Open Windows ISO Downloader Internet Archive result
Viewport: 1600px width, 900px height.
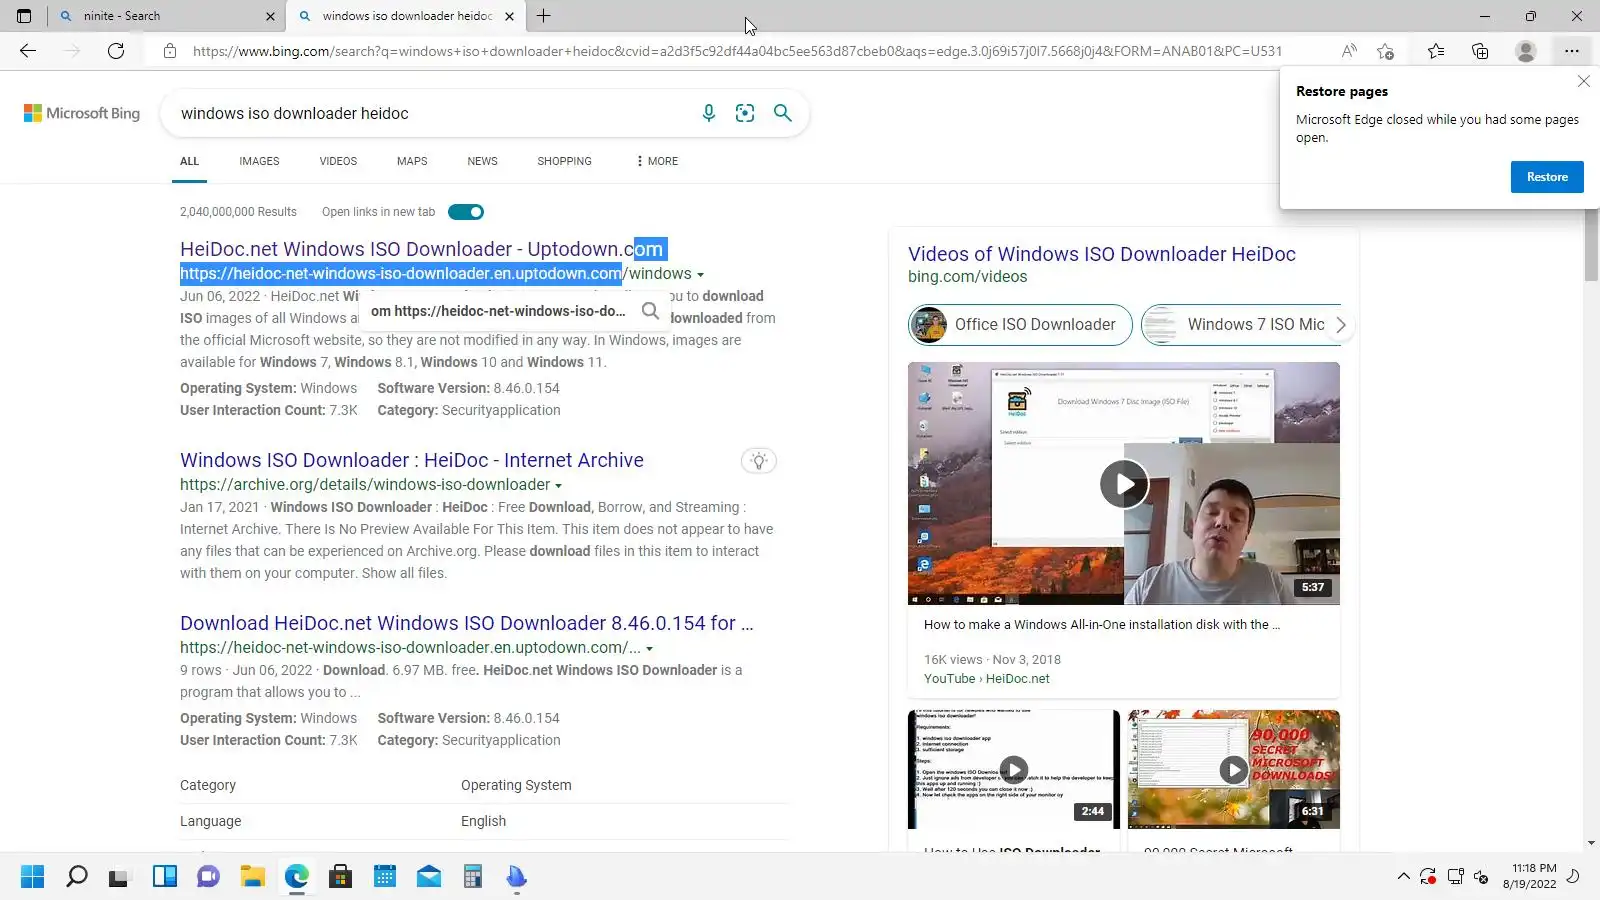click(x=412, y=460)
